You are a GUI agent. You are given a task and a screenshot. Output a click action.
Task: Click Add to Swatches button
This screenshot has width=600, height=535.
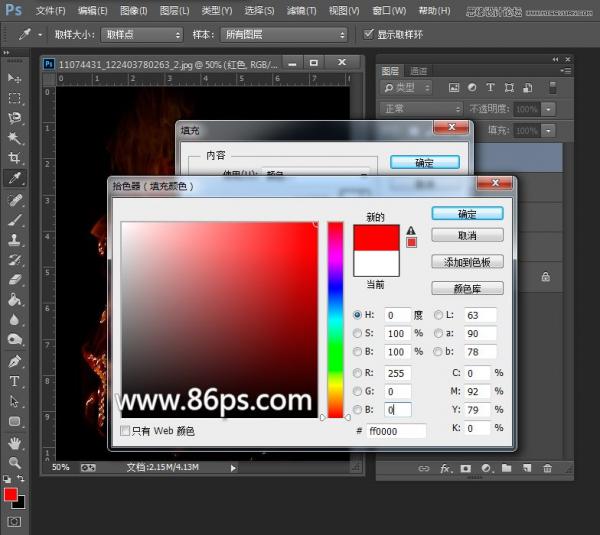pyautogui.click(x=466, y=261)
